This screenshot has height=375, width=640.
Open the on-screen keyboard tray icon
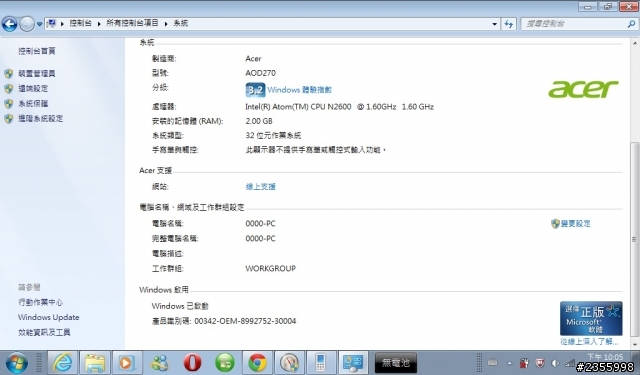(493, 363)
